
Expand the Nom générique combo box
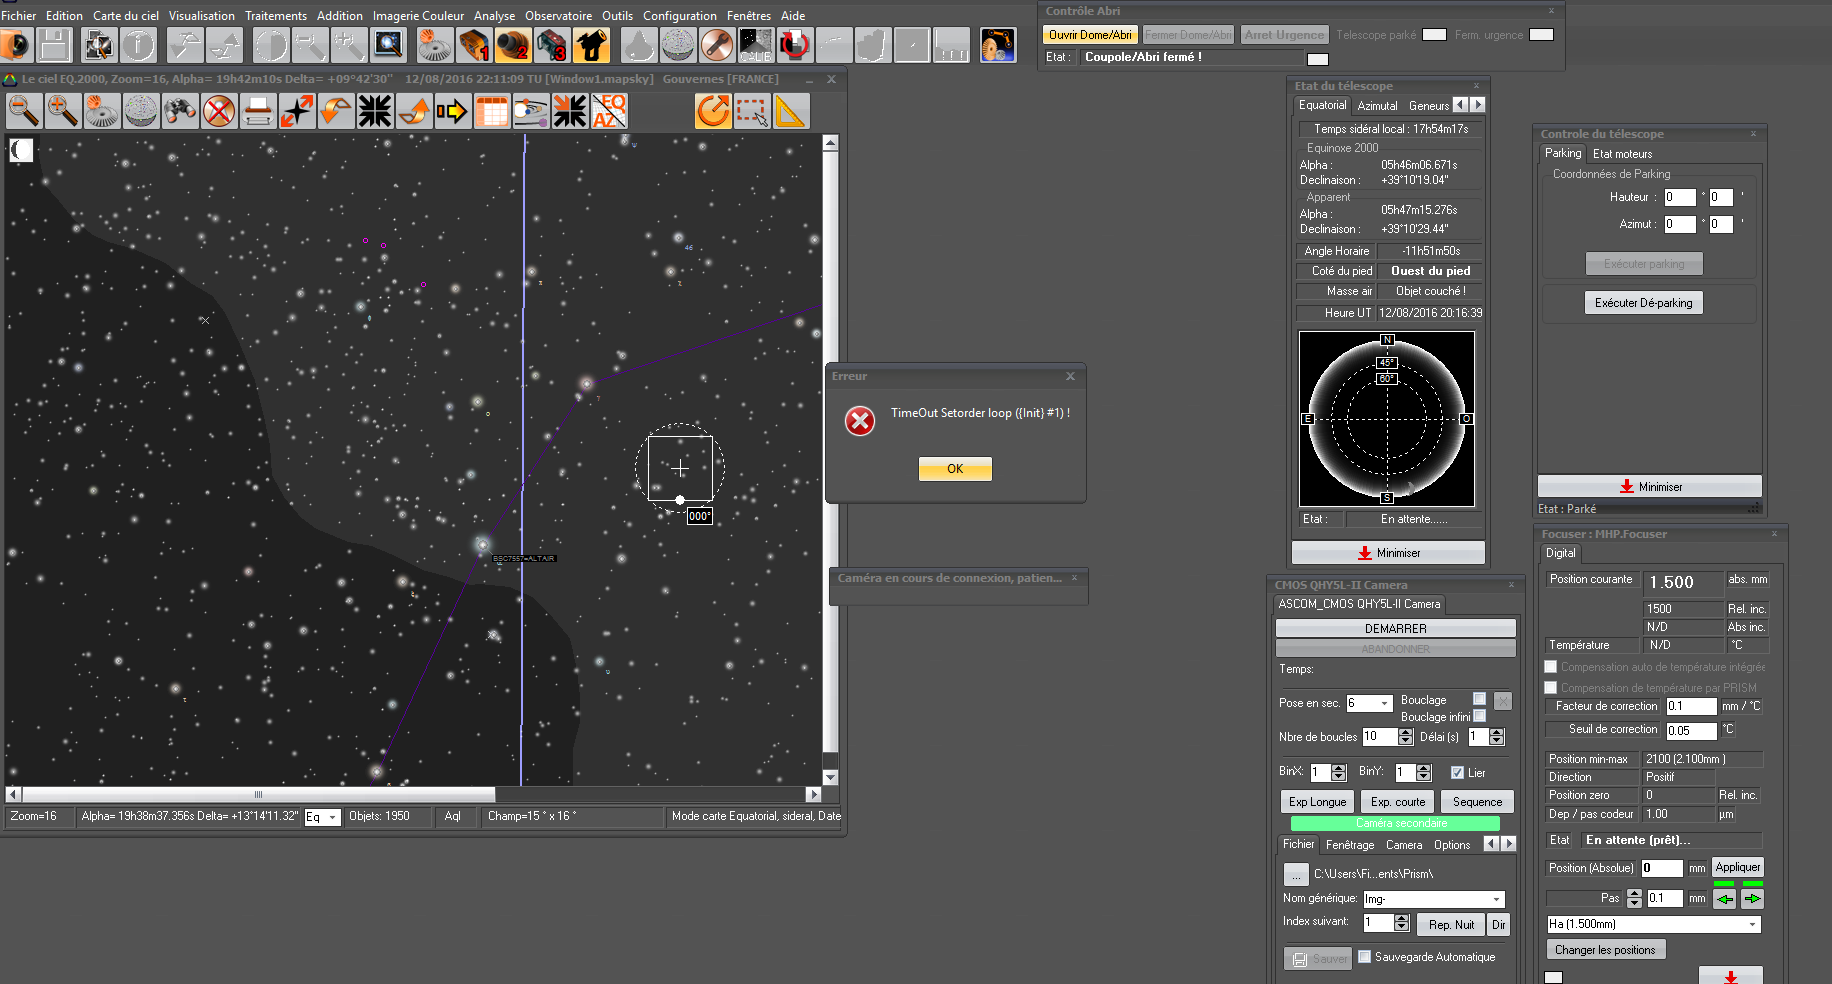tap(1496, 899)
